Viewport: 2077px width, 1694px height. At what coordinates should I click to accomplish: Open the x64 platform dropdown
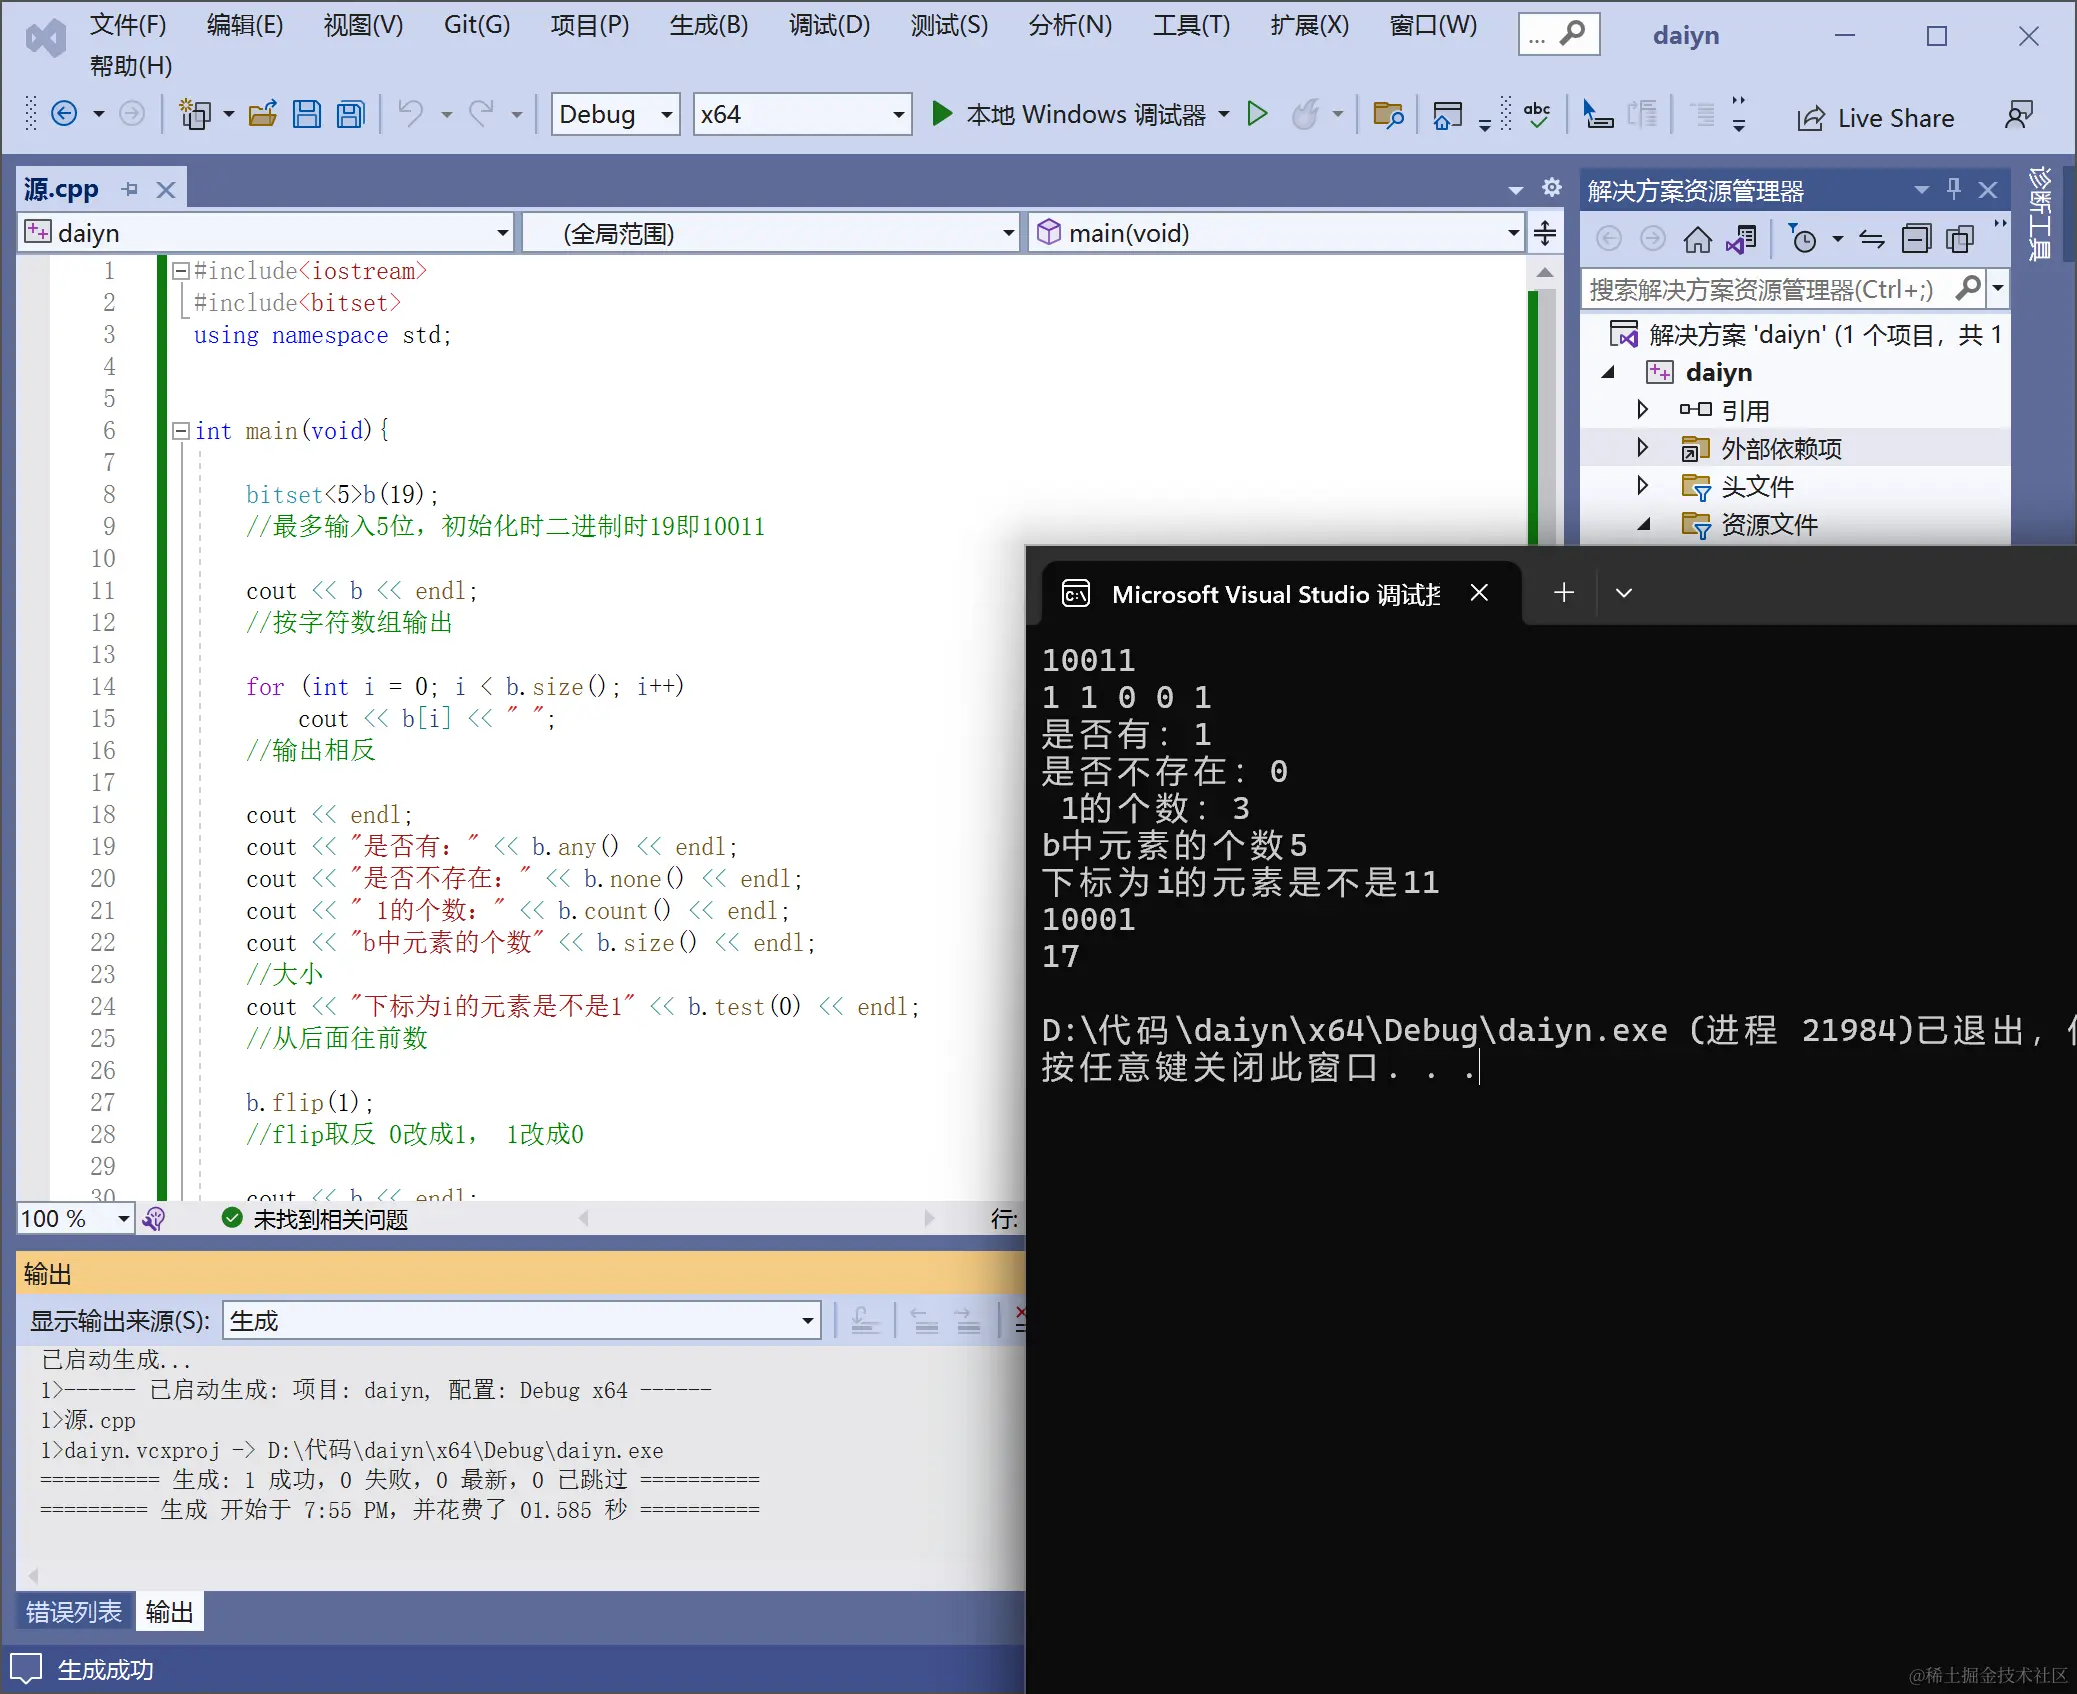pos(802,114)
